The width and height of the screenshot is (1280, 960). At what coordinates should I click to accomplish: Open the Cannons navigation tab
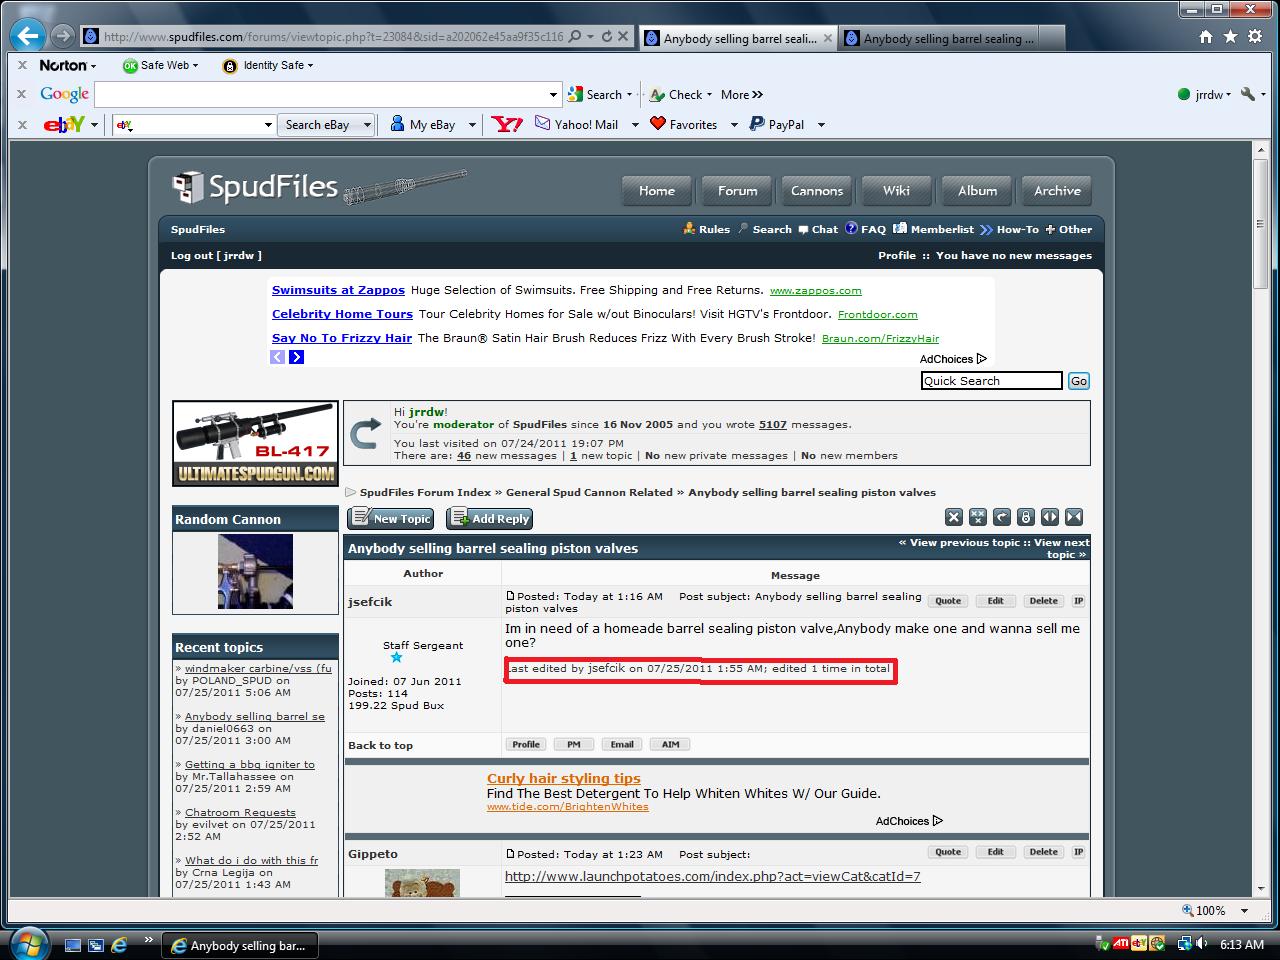[817, 191]
